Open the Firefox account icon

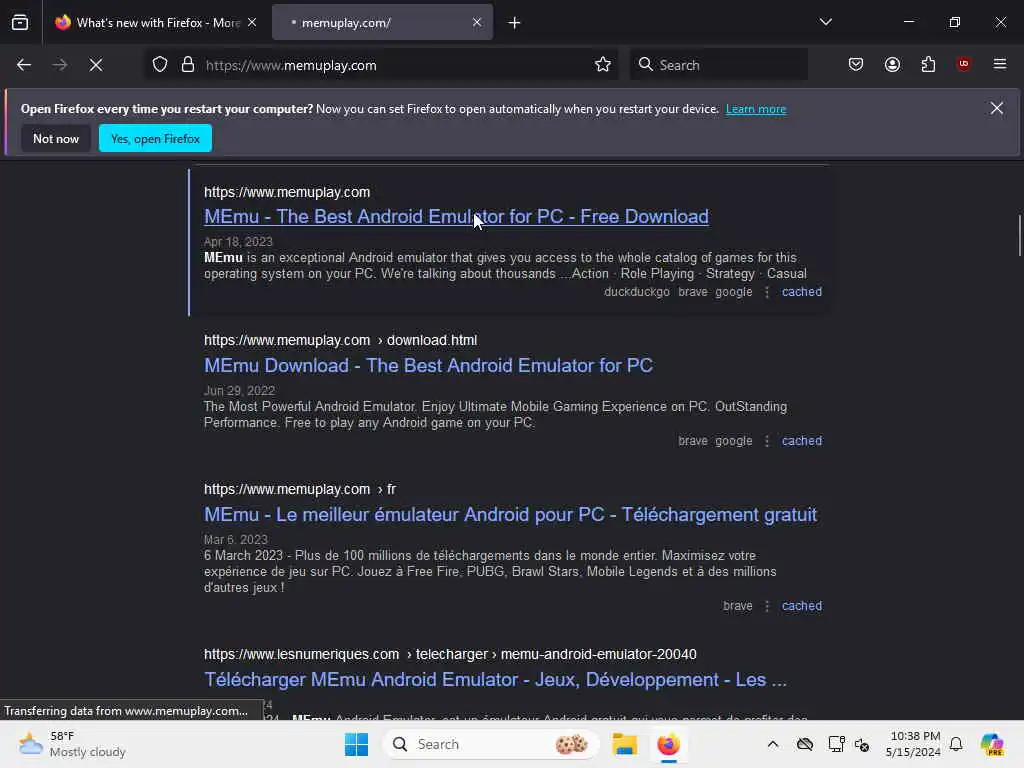[892, 64]
